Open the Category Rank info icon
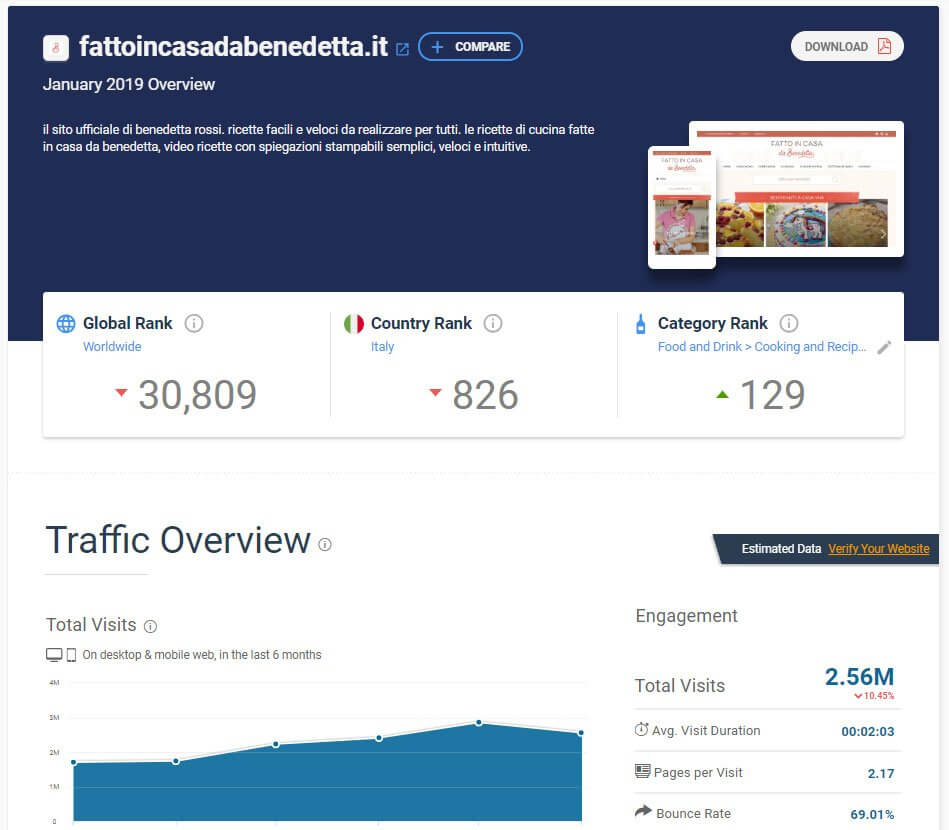The height and width of the screenshot is (830, 949). (789, 323)
